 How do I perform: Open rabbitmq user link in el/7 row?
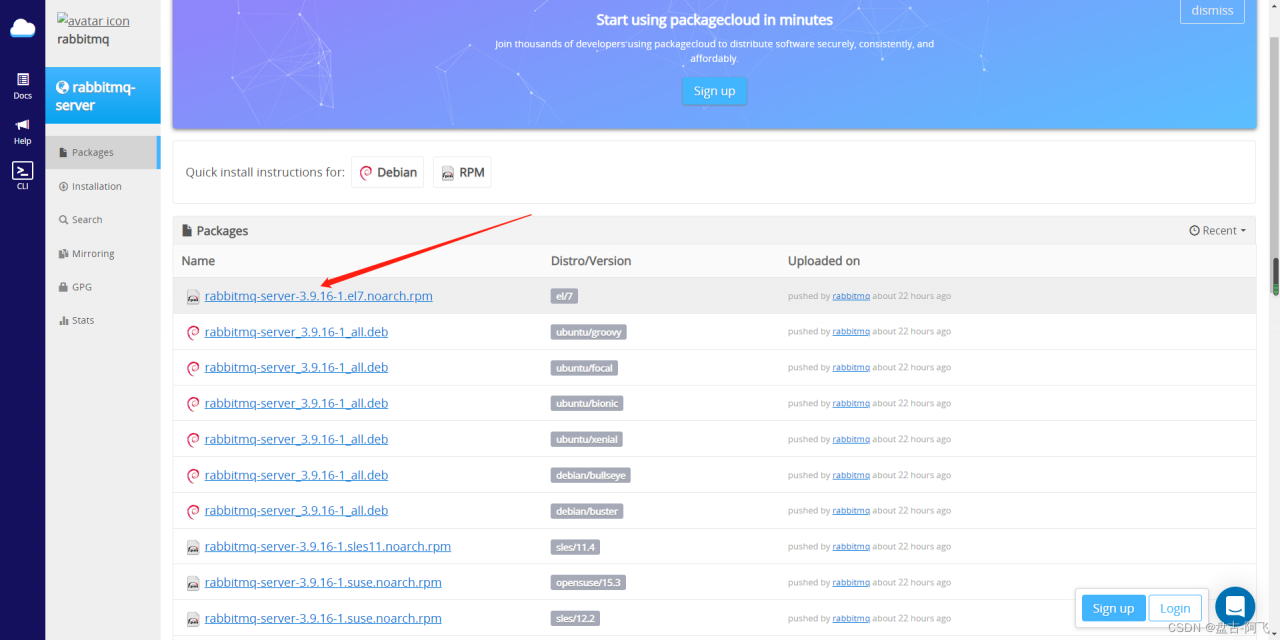(x=851, y=296)
